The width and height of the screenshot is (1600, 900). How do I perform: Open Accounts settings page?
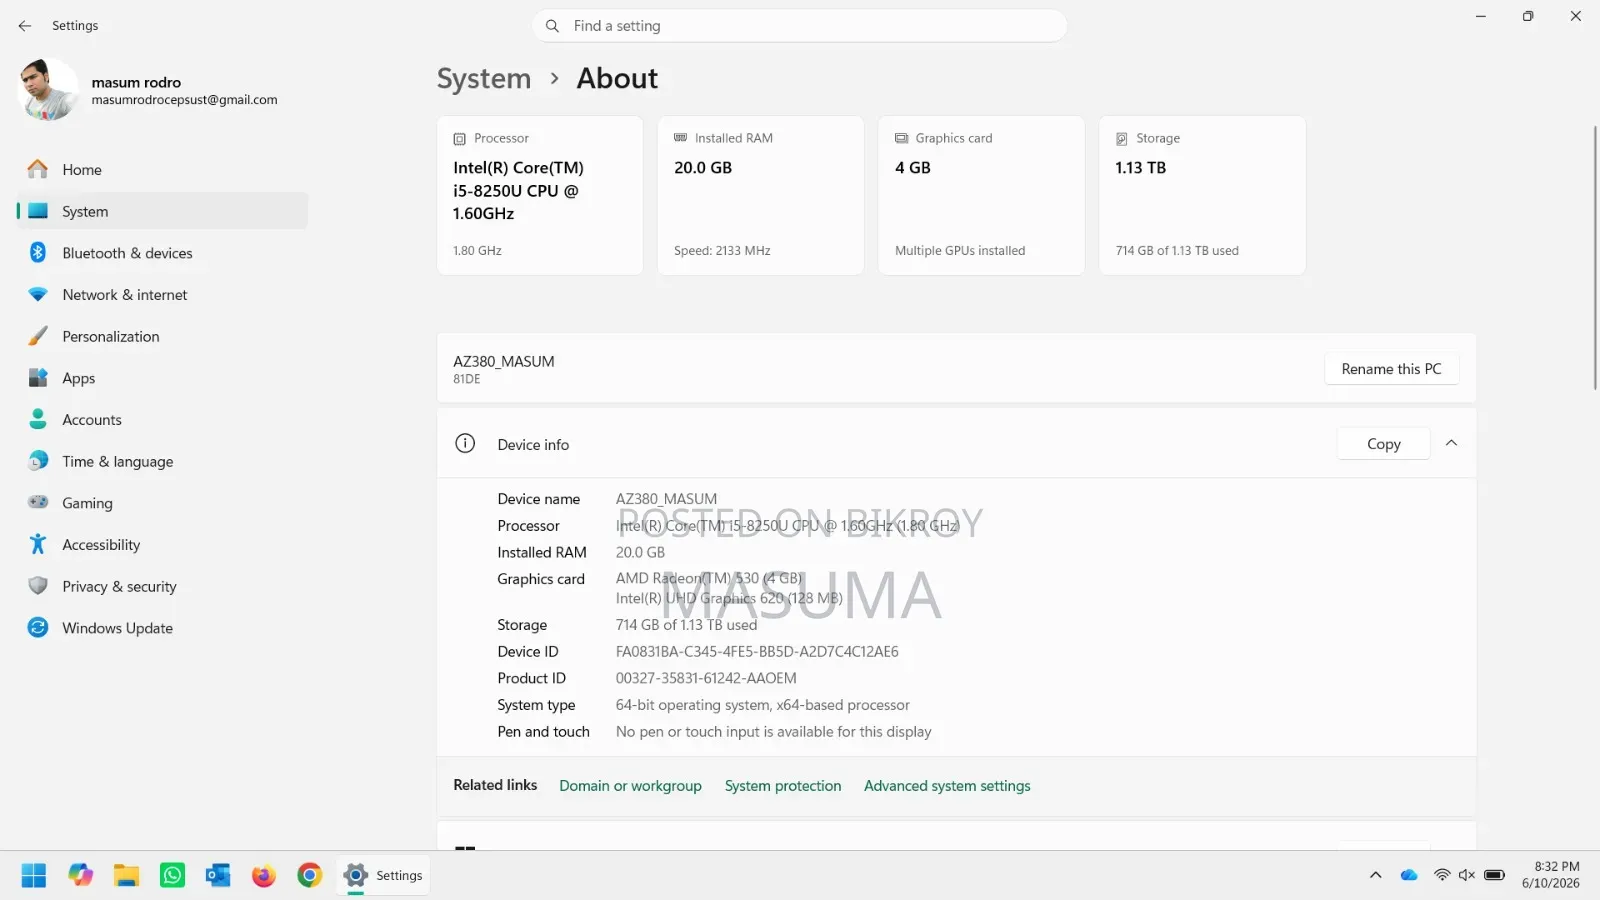click(x=162, y=420)
